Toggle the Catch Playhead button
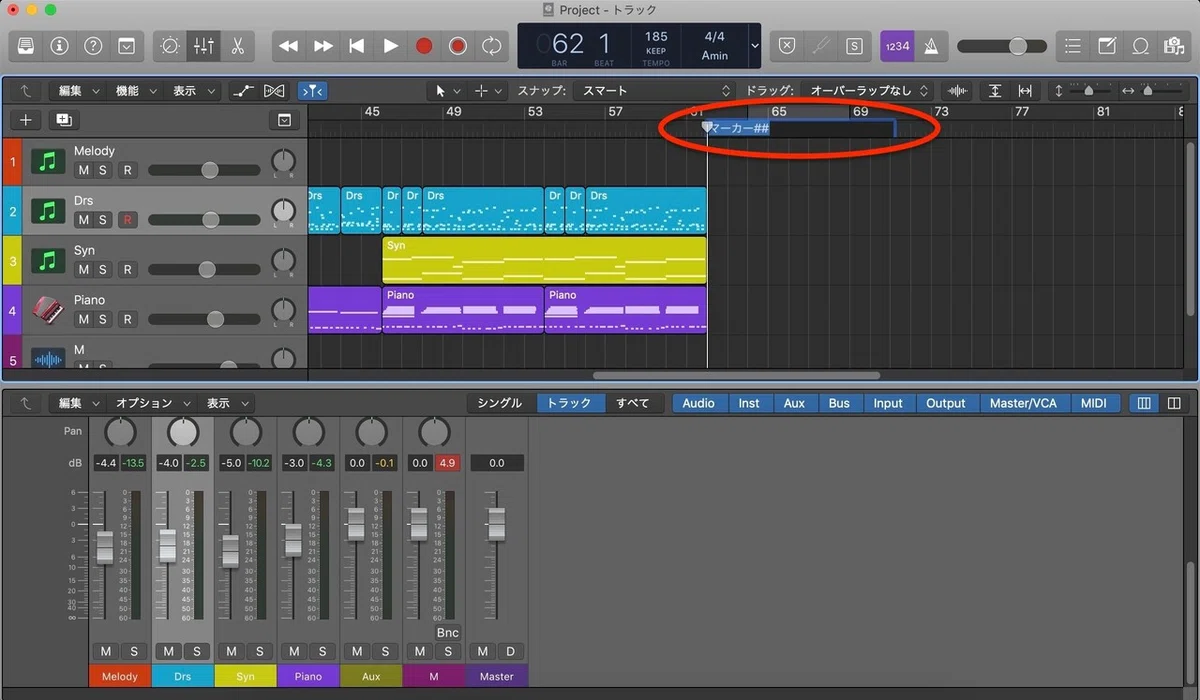The width and height of the screenshot is (1200, 700). (x=312, y=91)
